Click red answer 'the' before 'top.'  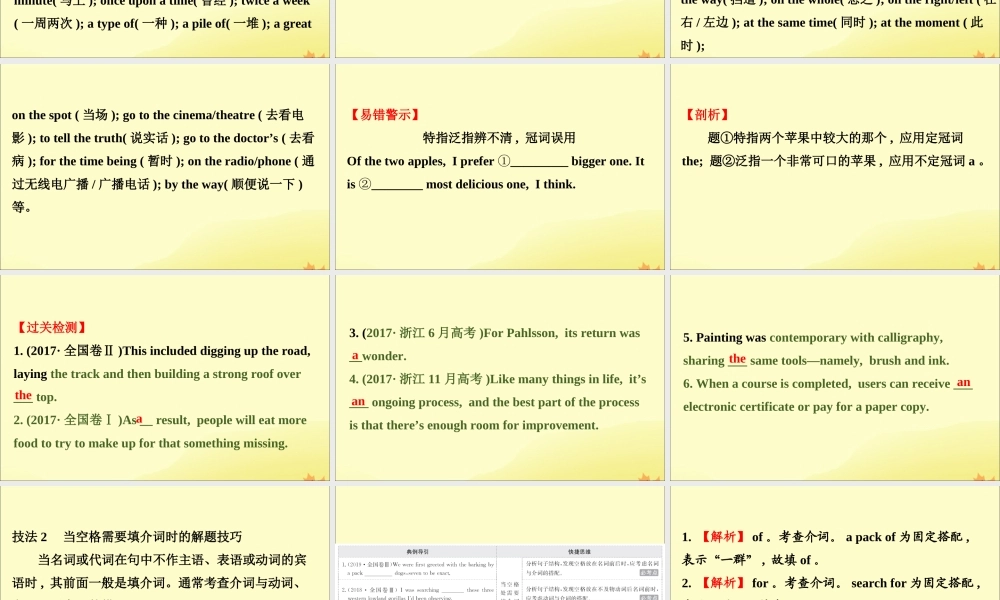[x=23, y=395]
